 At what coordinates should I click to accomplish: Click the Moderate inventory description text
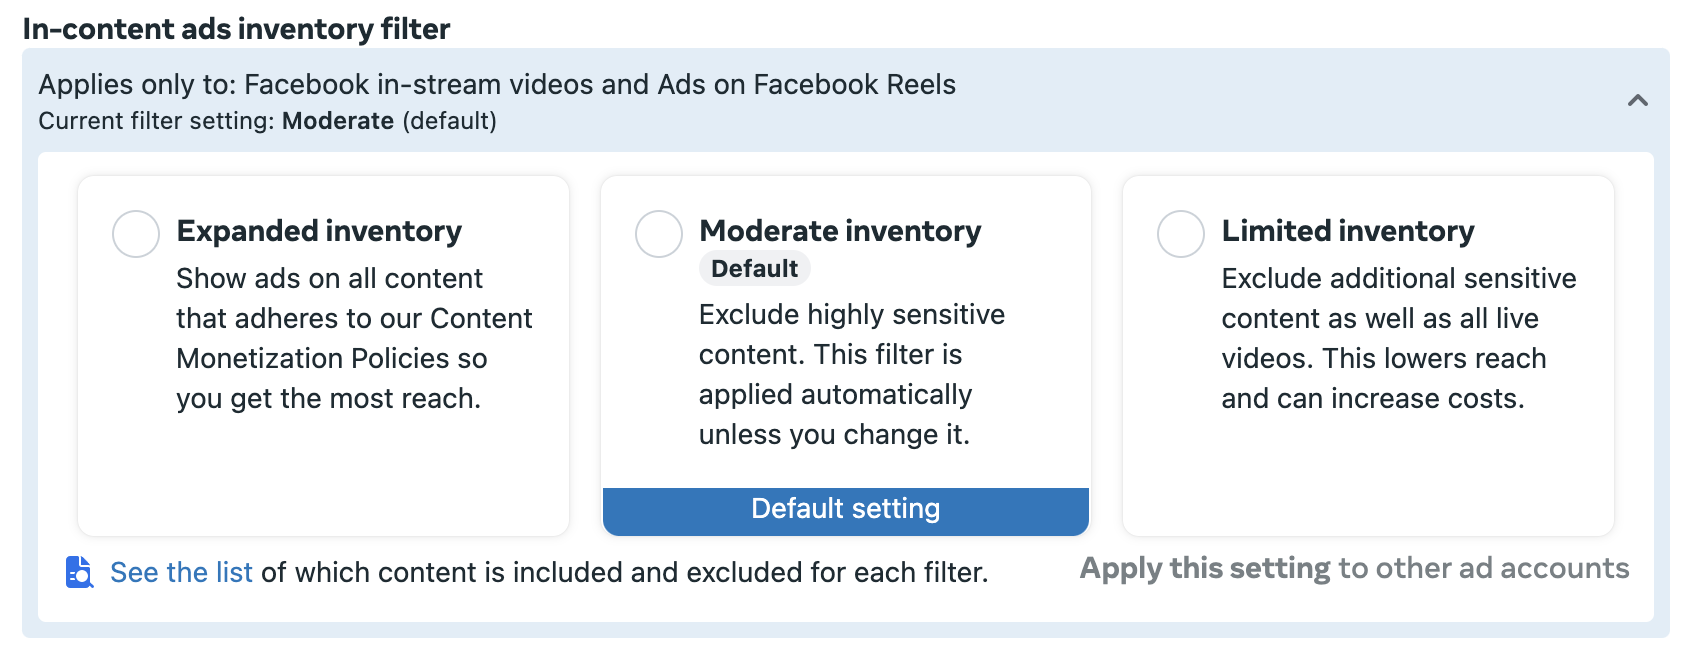(851, 374)
